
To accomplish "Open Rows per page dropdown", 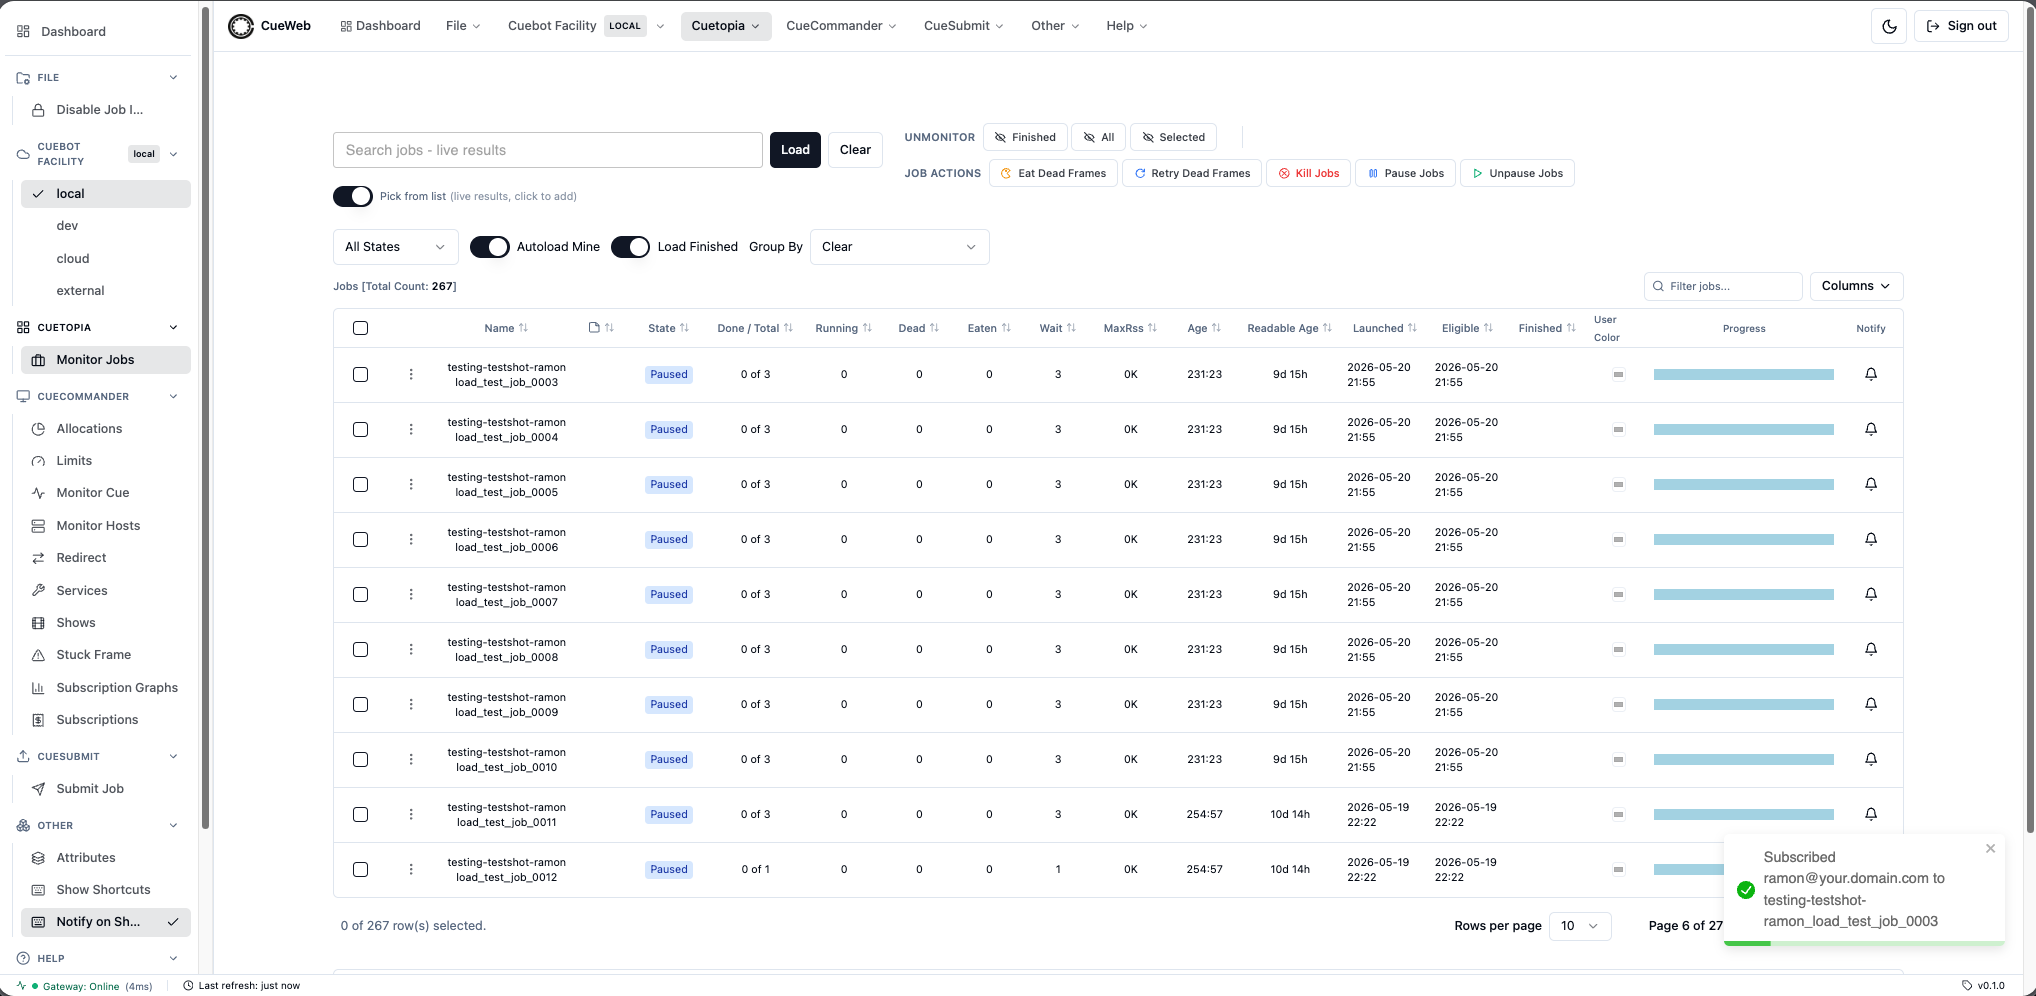I will pyautogui.click(x=1580, y=926).
